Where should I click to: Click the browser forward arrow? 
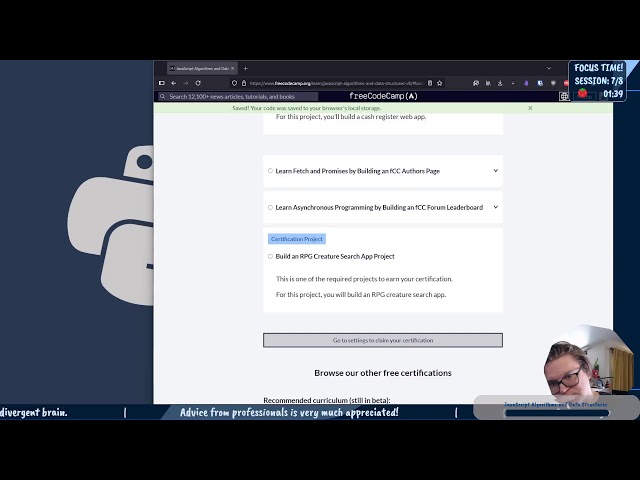[x=186, y=83]
